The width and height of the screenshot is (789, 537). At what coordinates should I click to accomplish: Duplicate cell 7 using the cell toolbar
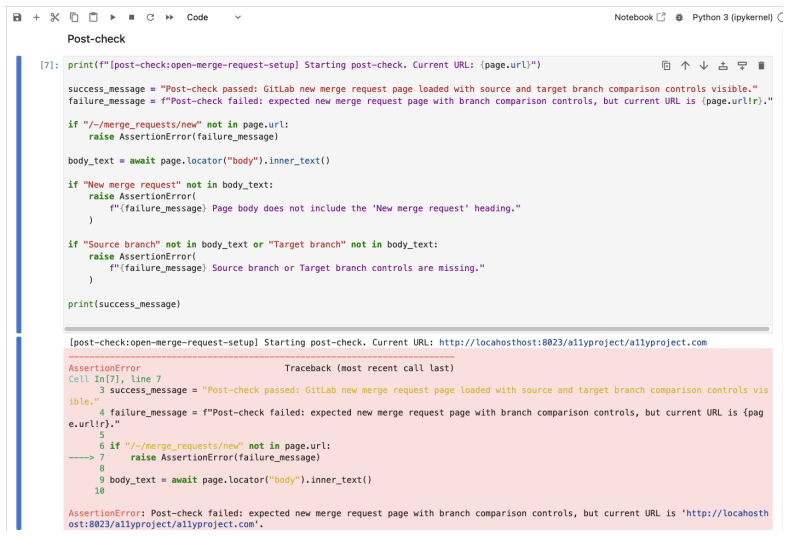point(666,65)
